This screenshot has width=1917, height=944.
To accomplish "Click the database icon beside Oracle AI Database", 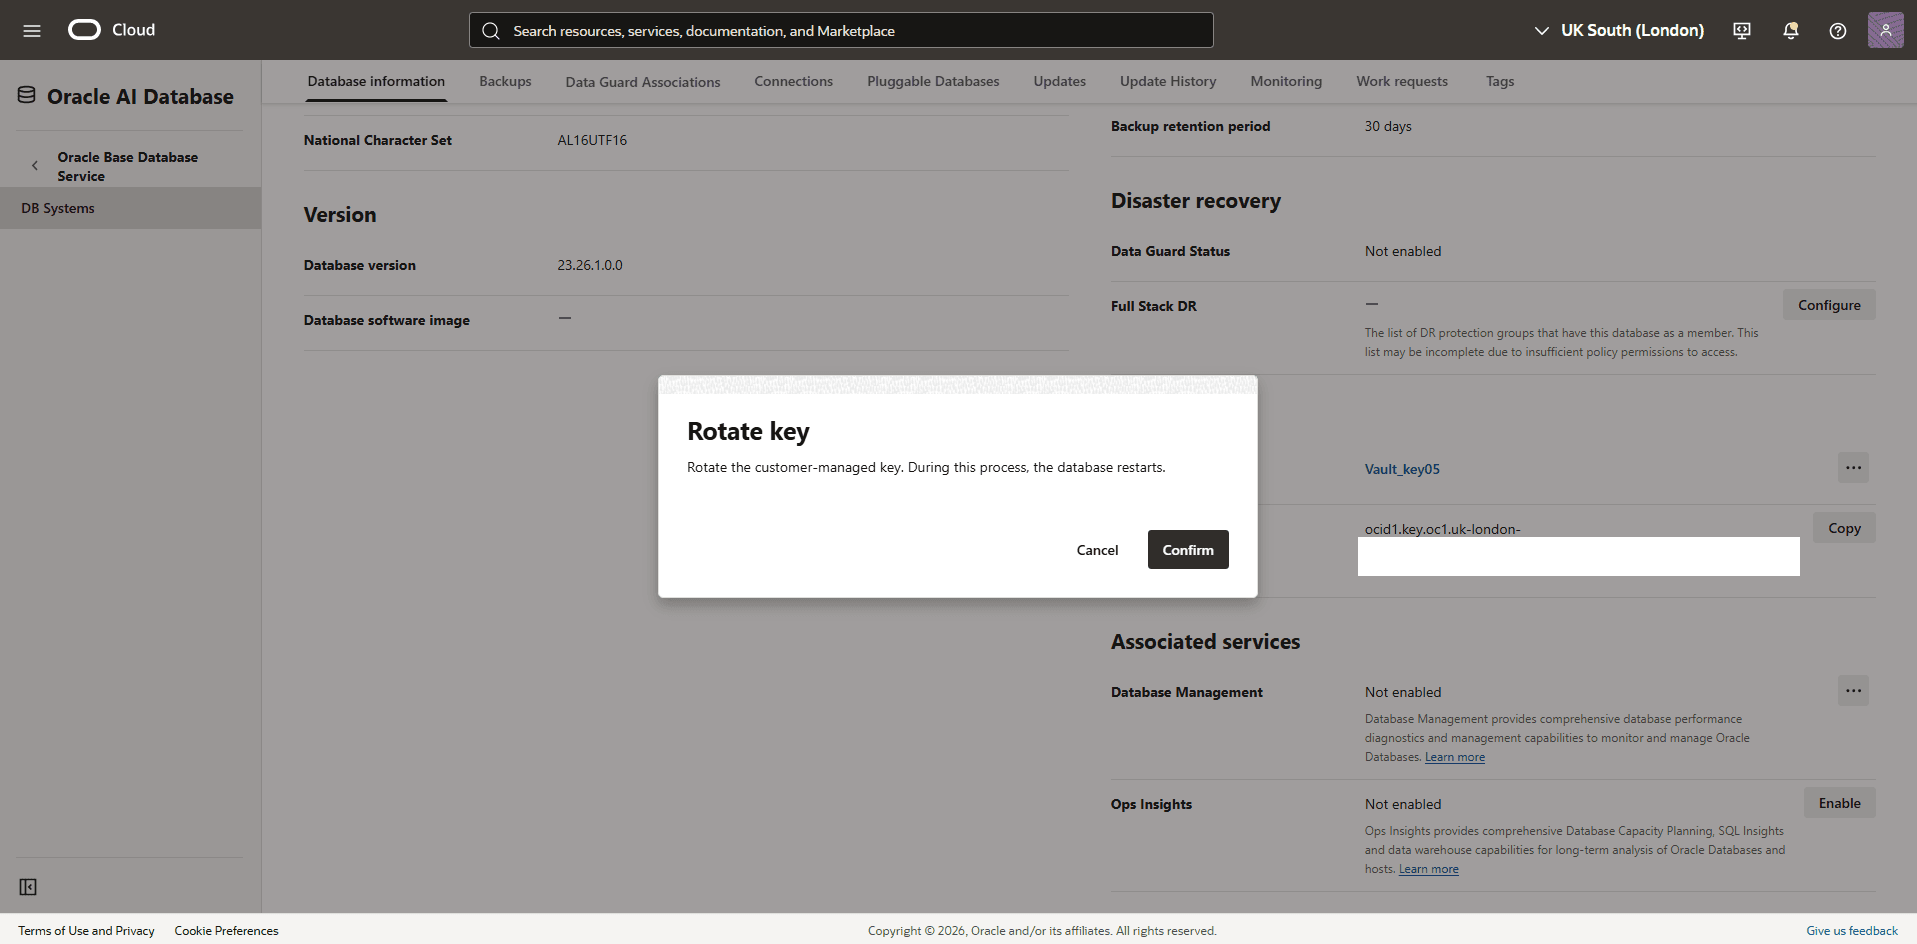I will 27,95.
